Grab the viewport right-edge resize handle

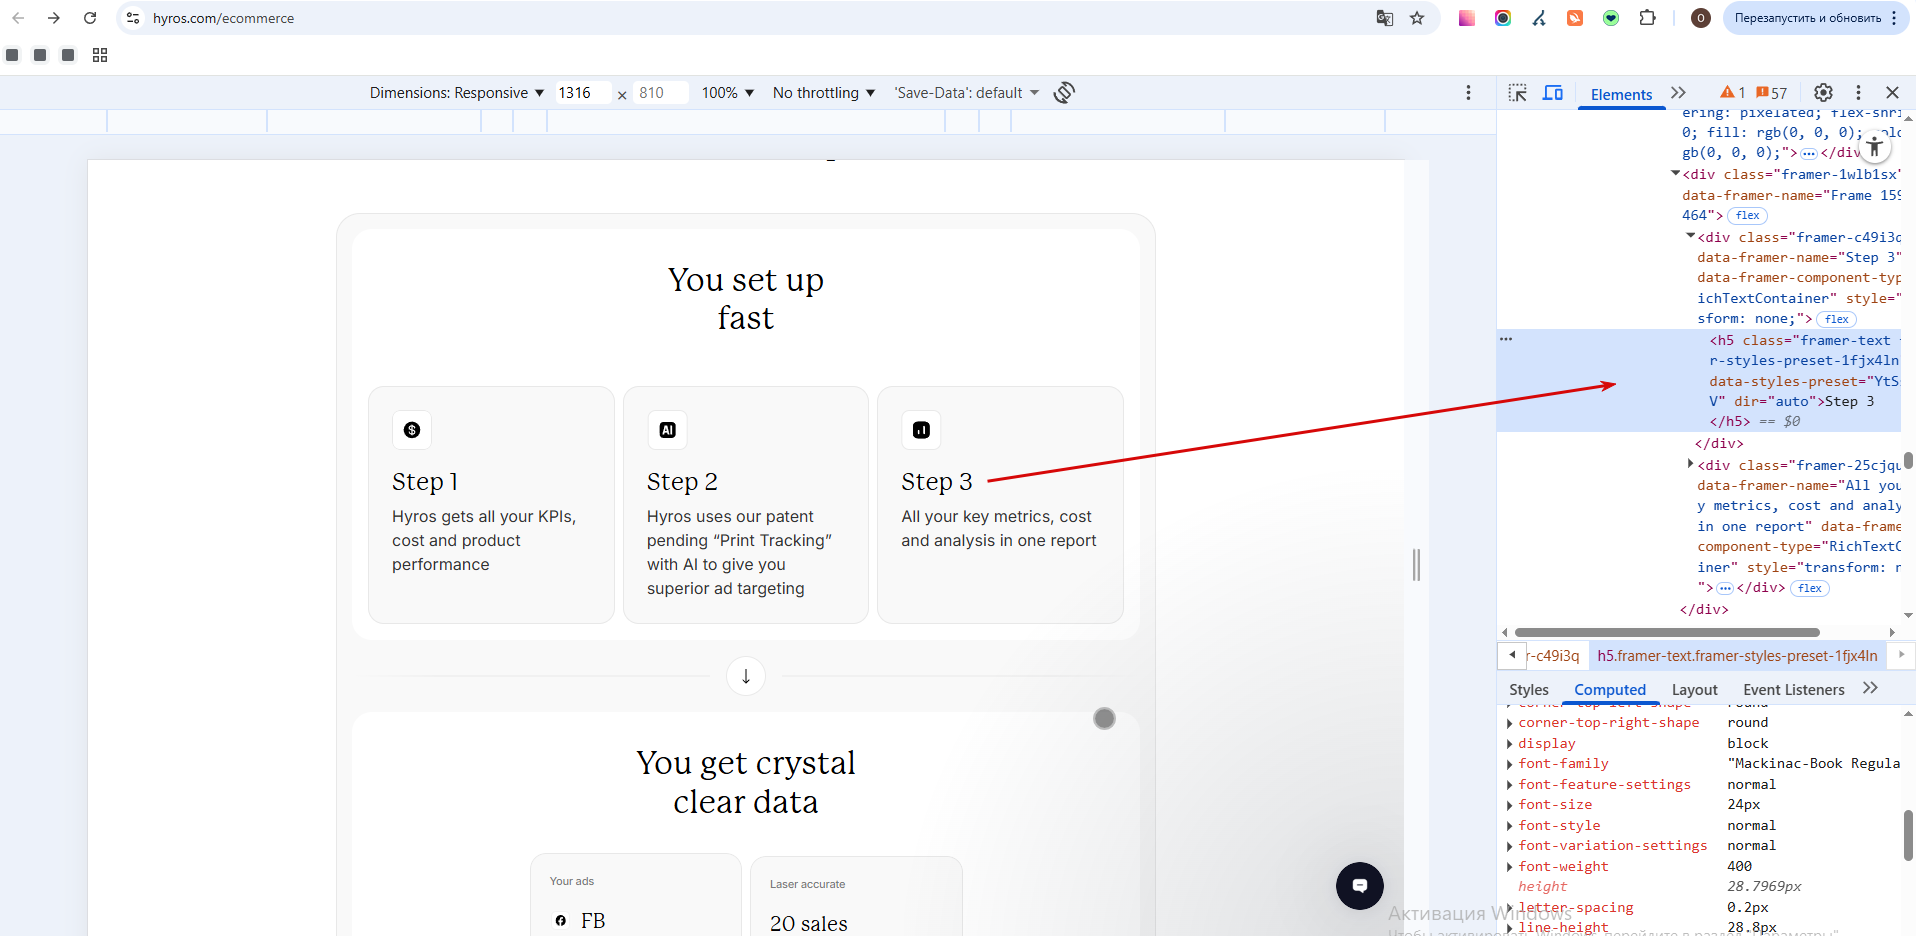[x=1416, y=565]
